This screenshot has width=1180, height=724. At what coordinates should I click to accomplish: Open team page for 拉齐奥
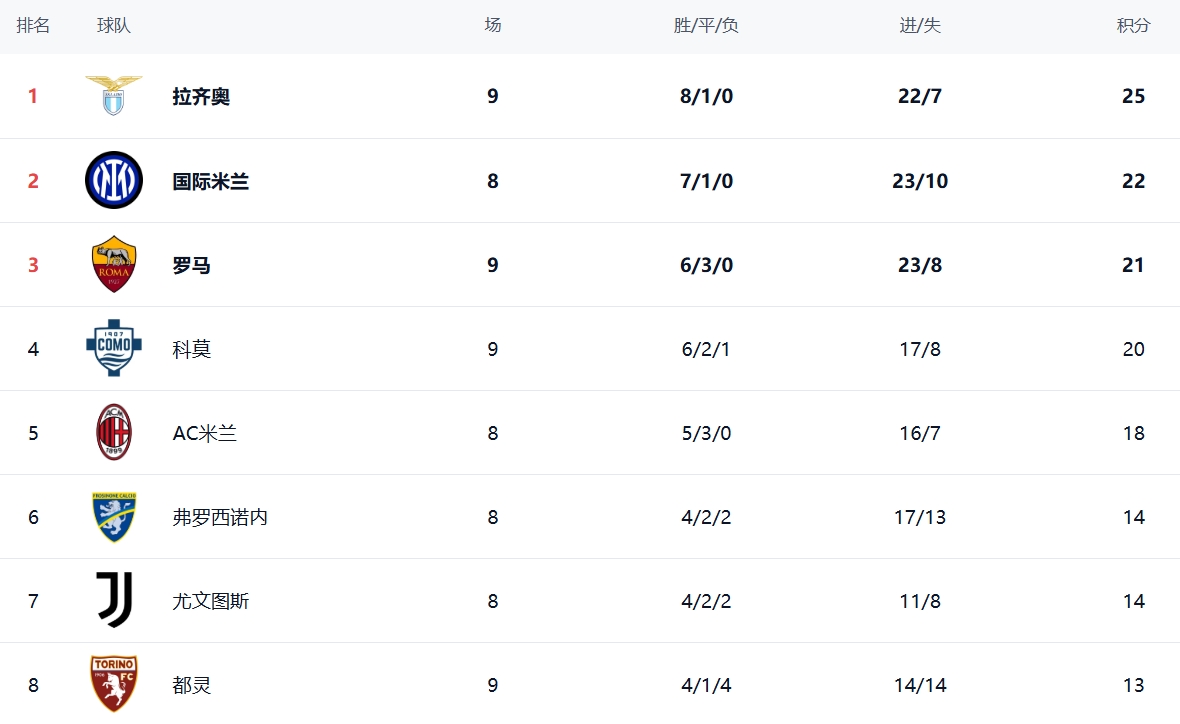pos(201,96)
